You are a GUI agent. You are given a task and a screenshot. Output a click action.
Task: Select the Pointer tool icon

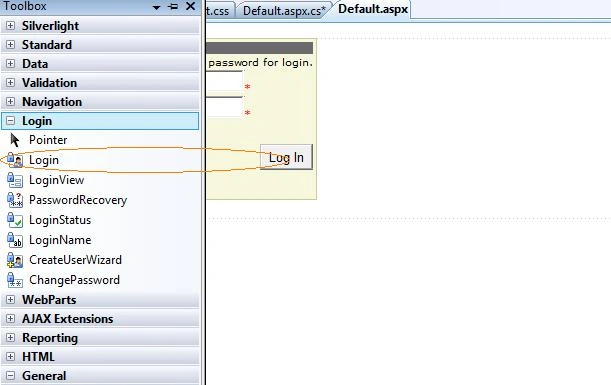click(x=15, y=140)
